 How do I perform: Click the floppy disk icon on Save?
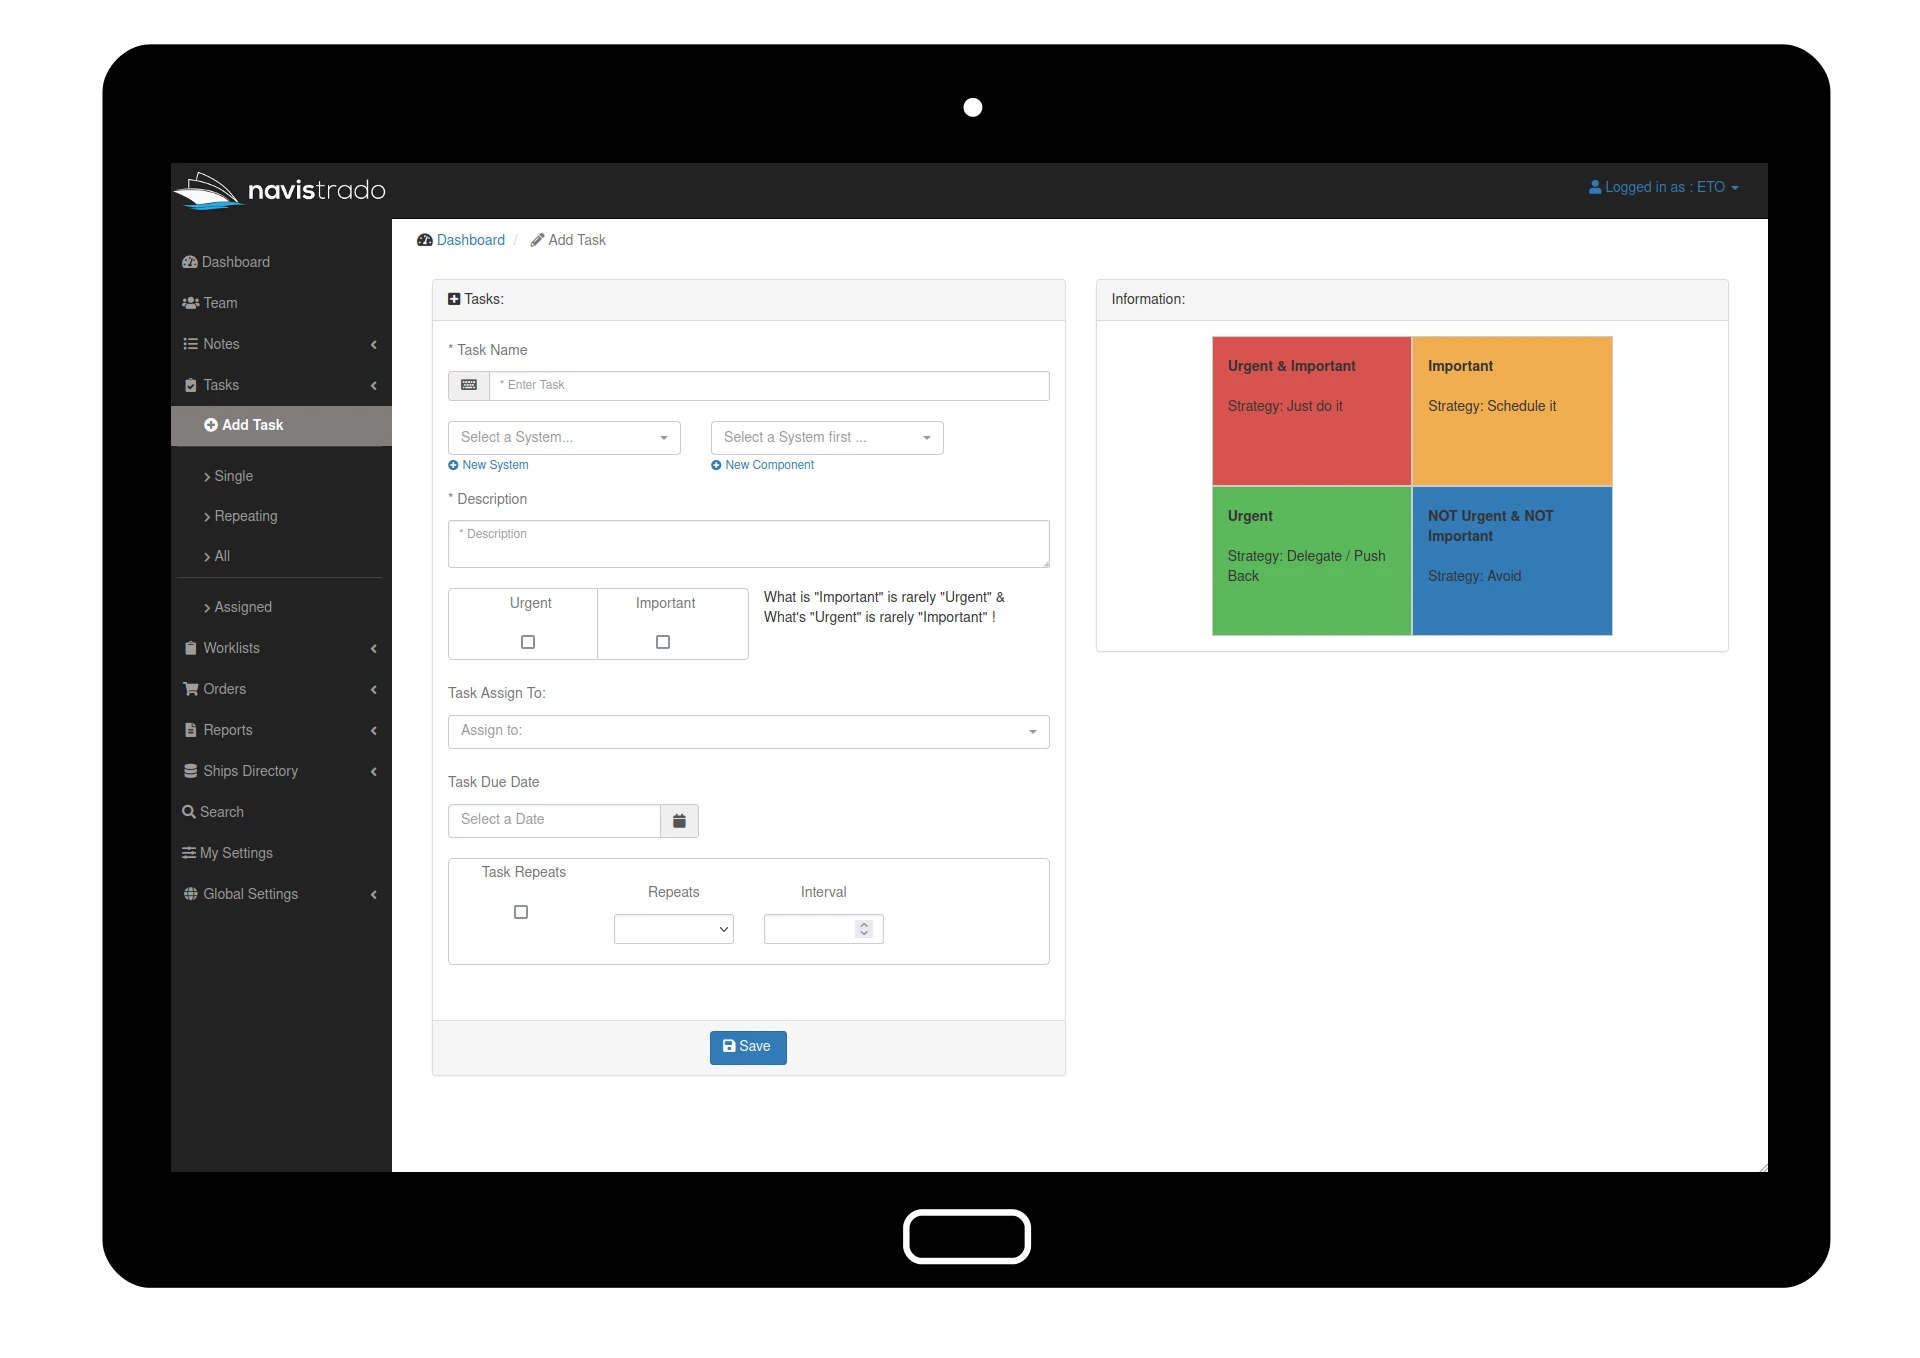click(729, 1046)
